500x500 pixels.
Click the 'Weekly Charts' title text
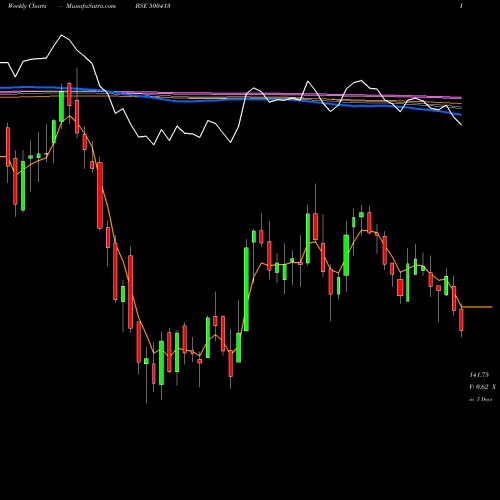pos(27,6)
